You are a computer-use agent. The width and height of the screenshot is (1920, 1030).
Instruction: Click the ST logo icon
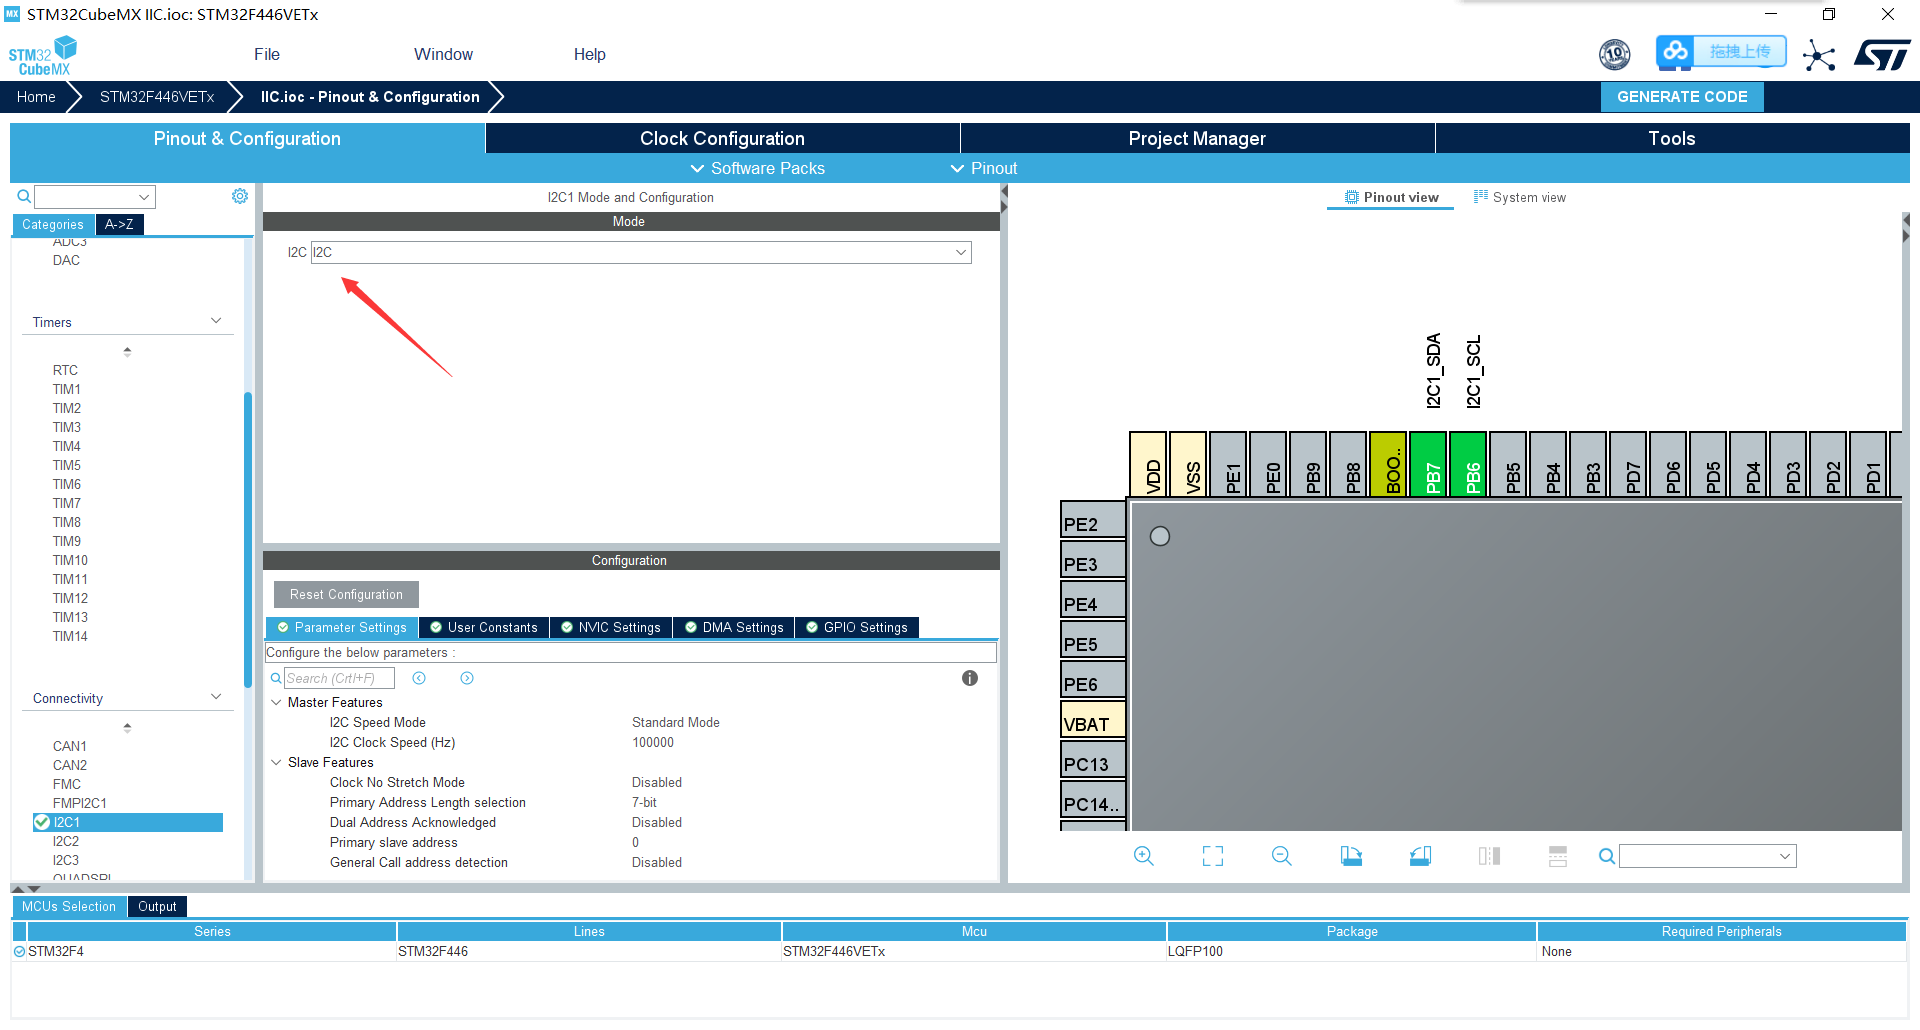1882,55
